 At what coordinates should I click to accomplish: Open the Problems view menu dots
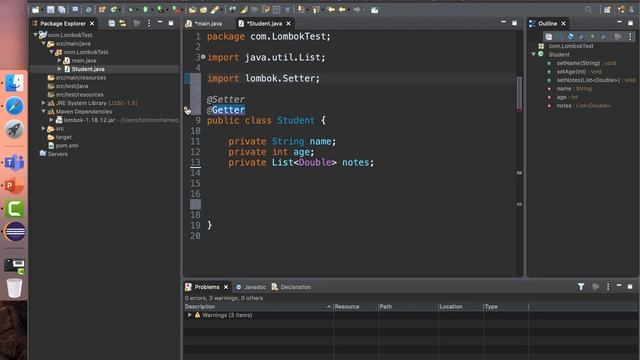pyautogui.click(x=608, y=287)
